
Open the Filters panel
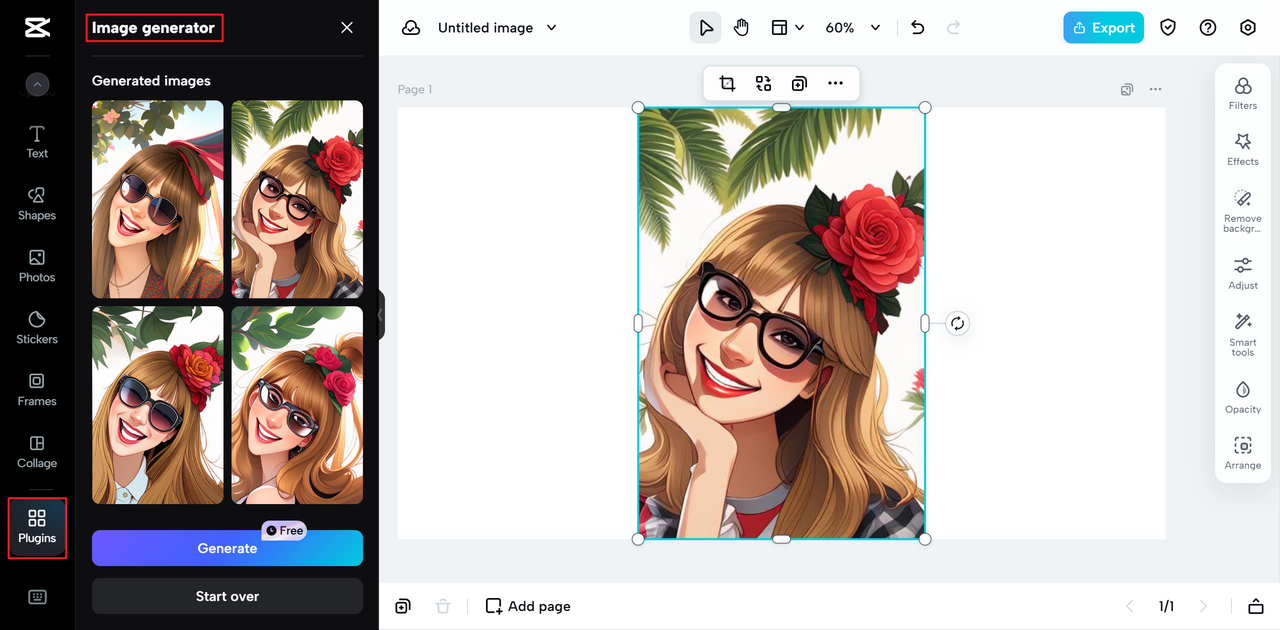point(1243,93)
